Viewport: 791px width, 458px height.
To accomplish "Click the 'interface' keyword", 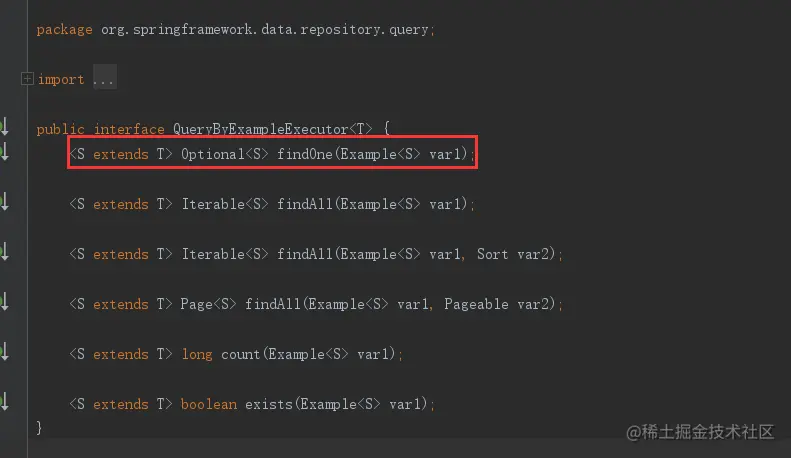I will 129,129.
